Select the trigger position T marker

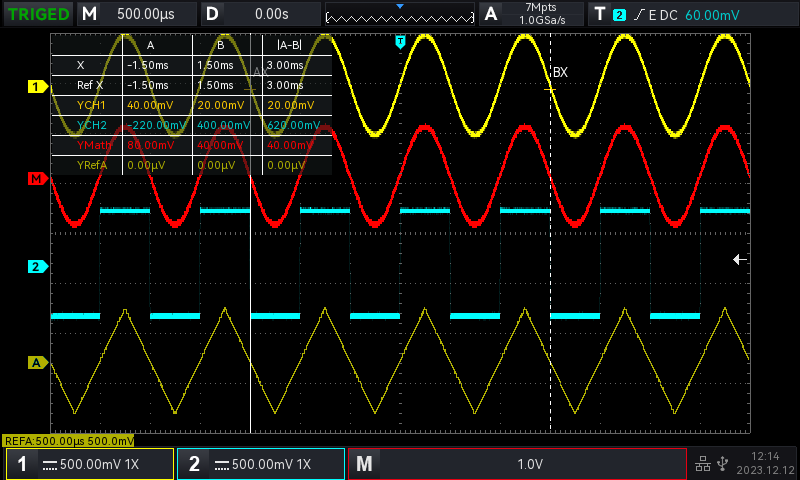point(401,41)
